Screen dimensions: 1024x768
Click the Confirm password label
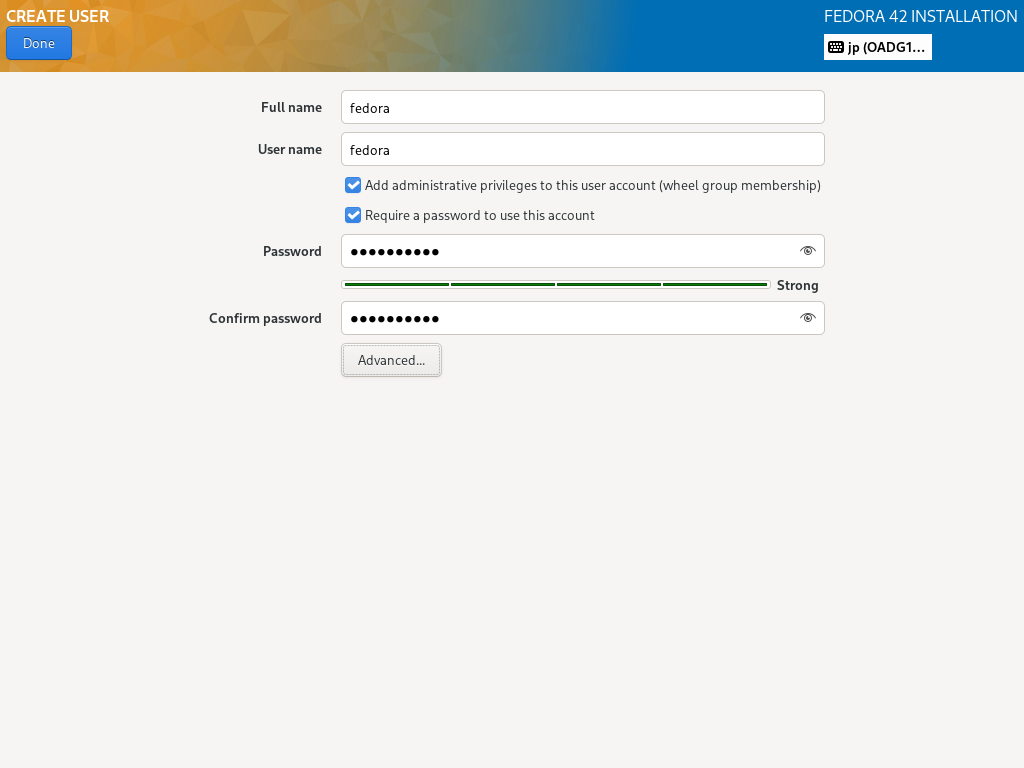tap(265, 318)
